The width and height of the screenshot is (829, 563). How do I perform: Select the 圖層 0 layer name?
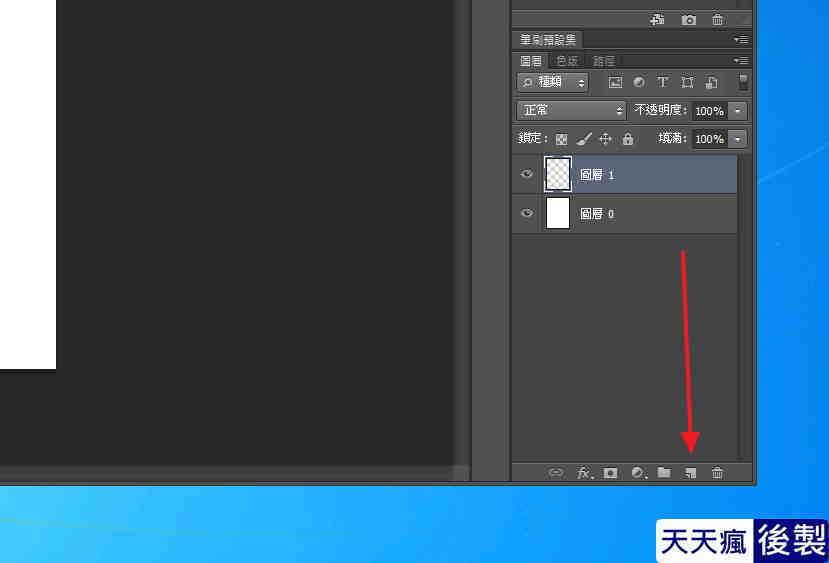tap(597, 214)
